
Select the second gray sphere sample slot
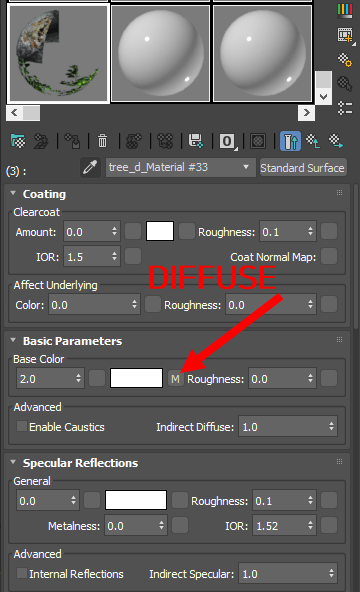point(160,54)
